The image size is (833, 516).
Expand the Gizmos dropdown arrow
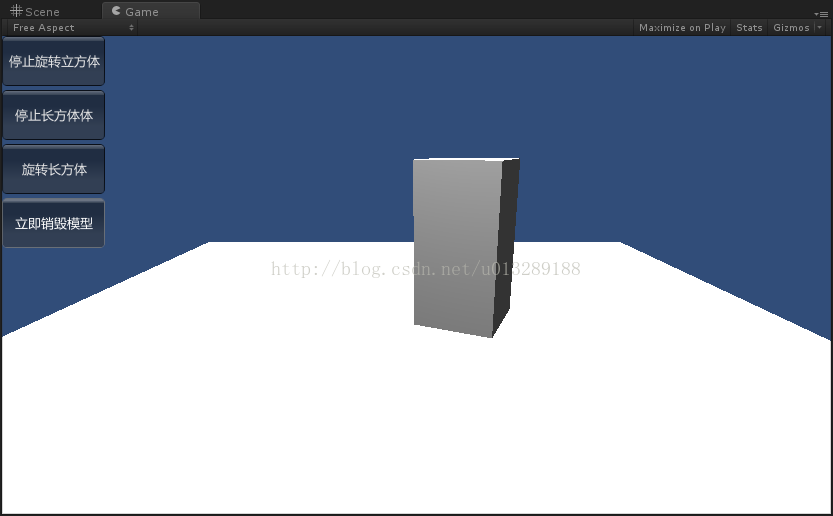tap(820, 28)
